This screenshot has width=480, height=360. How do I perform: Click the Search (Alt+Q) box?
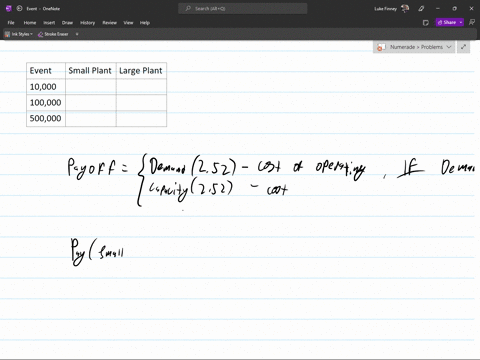pyautogui.click(x=243, y=8)
